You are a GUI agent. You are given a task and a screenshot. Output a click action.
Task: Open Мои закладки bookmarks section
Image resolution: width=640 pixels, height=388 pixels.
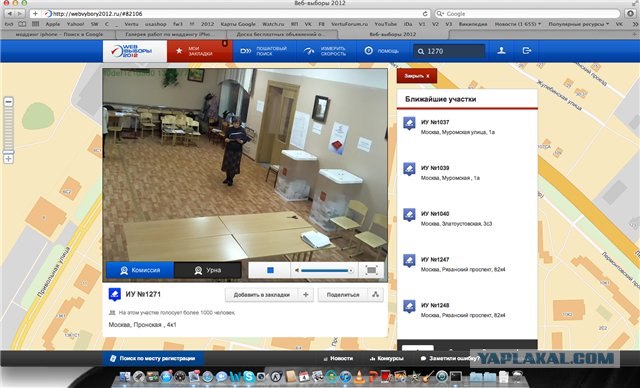pyautogui.click(x=200, y=51)
